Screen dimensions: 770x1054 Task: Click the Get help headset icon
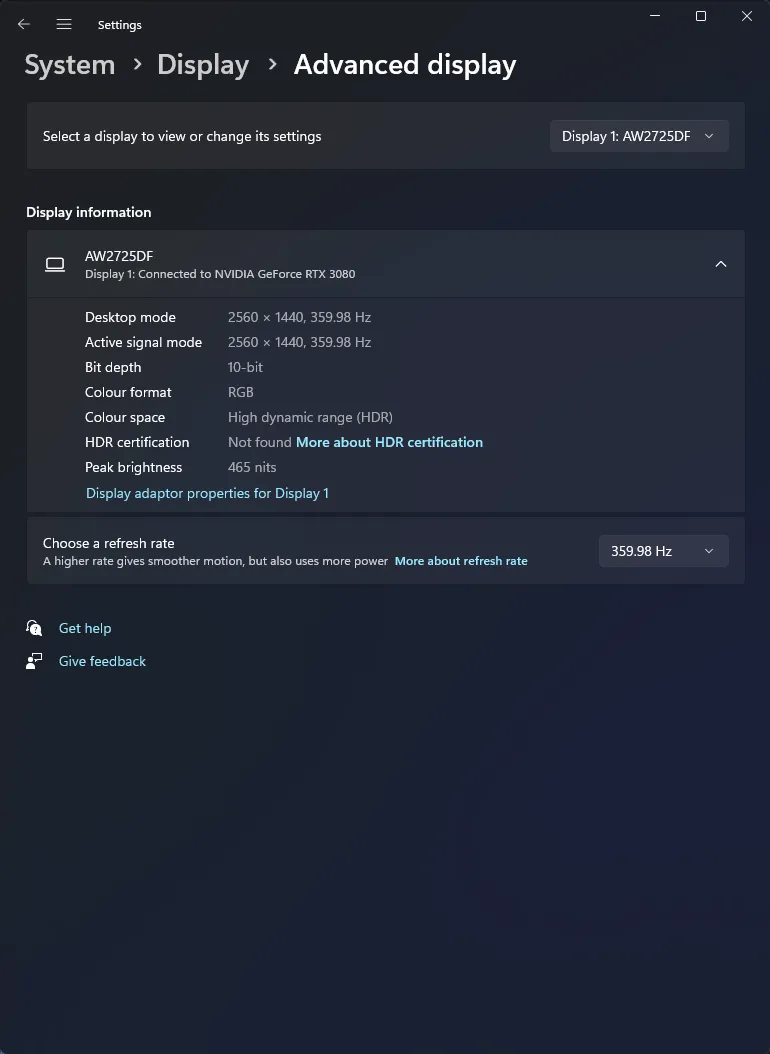click(35, 628)
